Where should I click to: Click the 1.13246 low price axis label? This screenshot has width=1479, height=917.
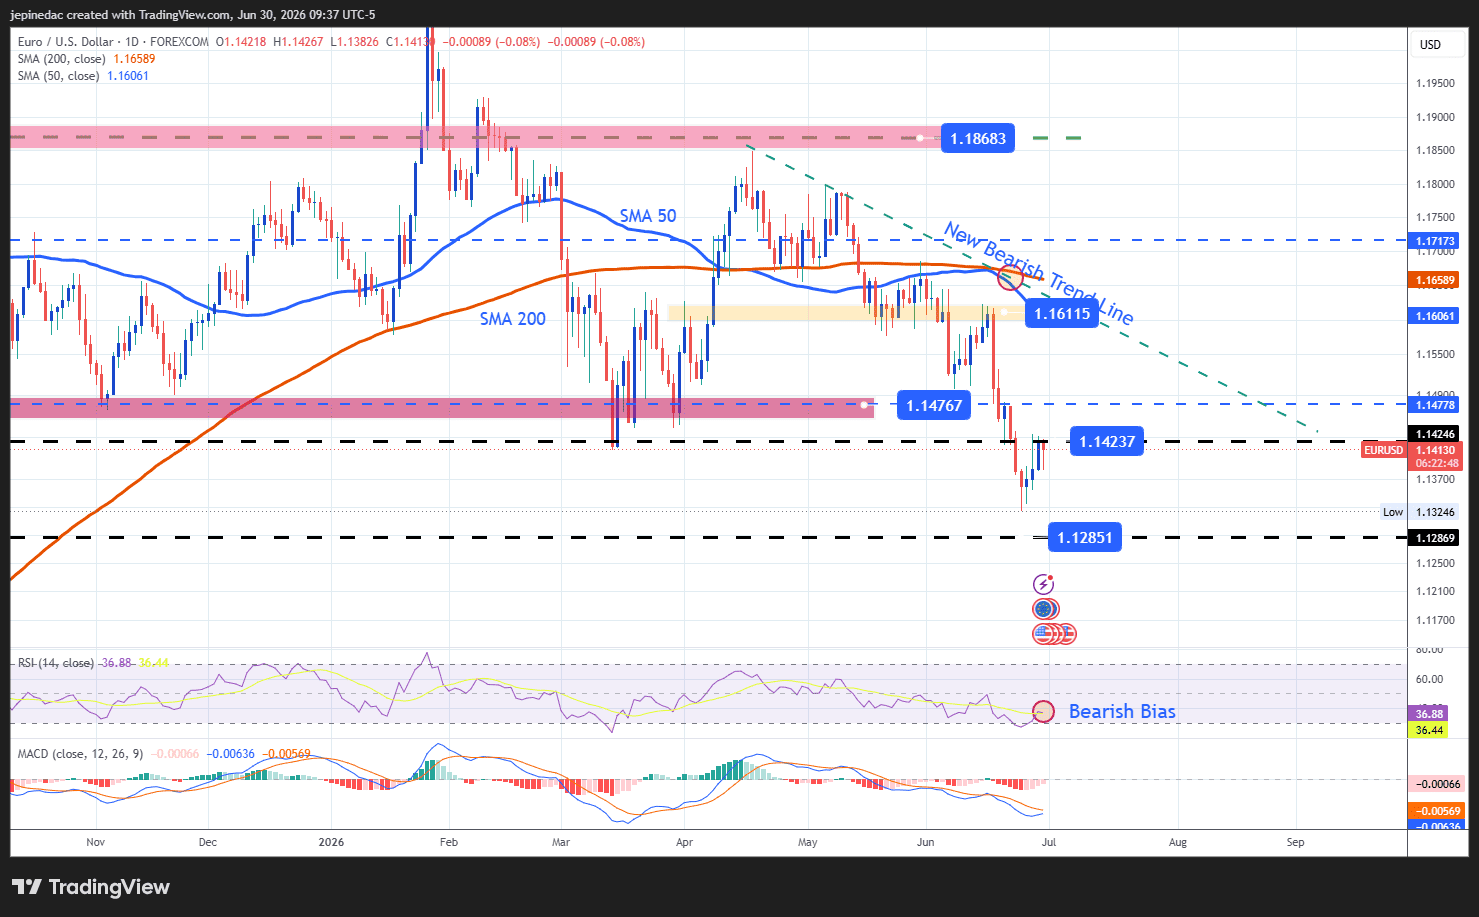(1435, 512)
